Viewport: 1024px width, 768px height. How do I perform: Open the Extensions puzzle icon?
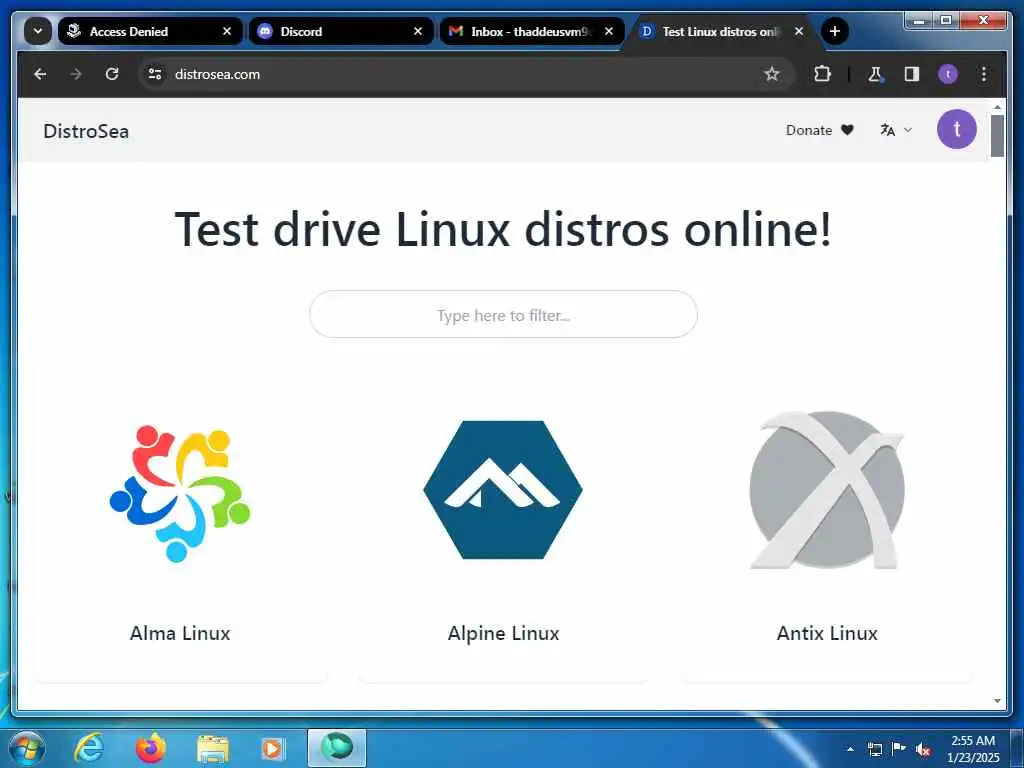pyautogui.click(x=822, y=74)
